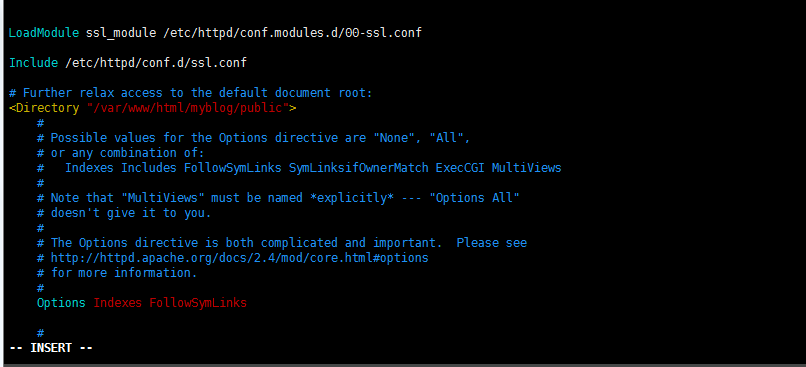This screenshot has height=367, width=806.
Task: Click the "Further relax access" comment line
Action: coord(190,93)
